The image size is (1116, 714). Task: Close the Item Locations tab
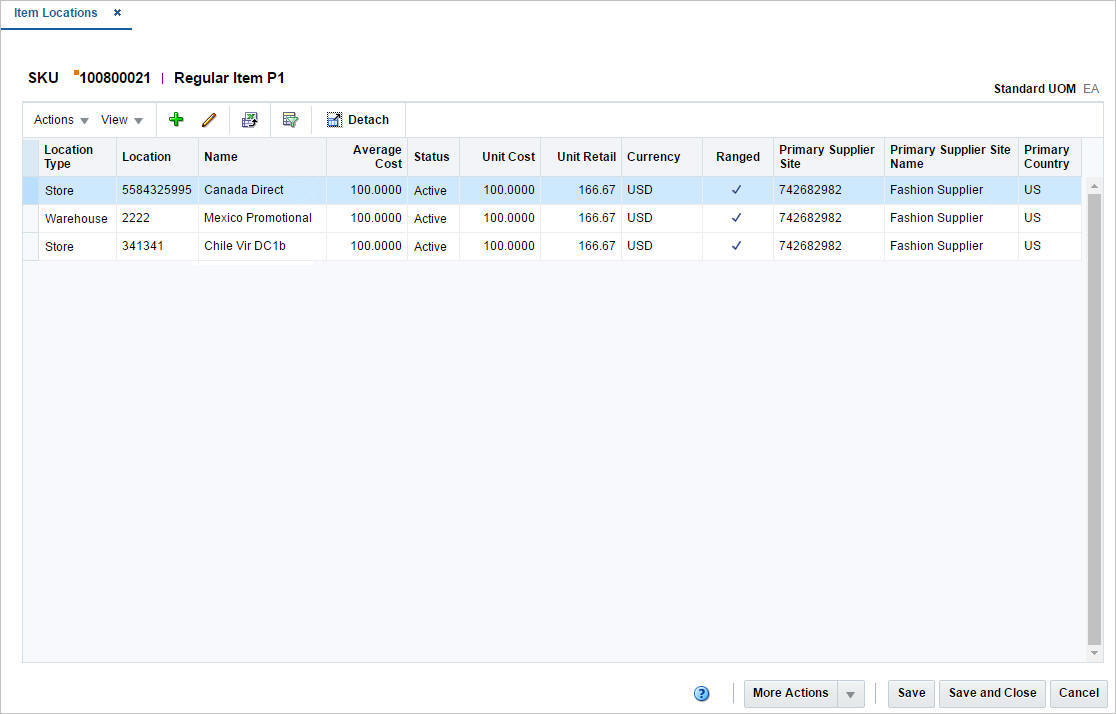117,13
